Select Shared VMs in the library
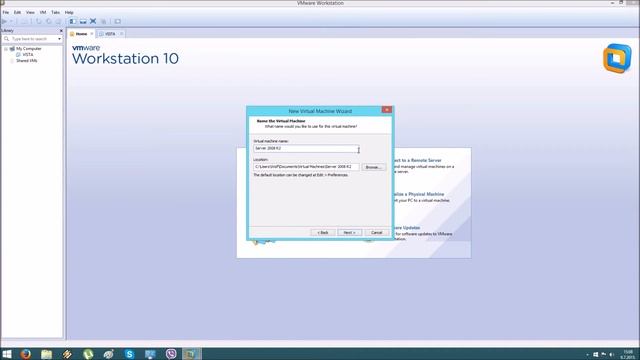The image size is (640, 360). point(27,60)
